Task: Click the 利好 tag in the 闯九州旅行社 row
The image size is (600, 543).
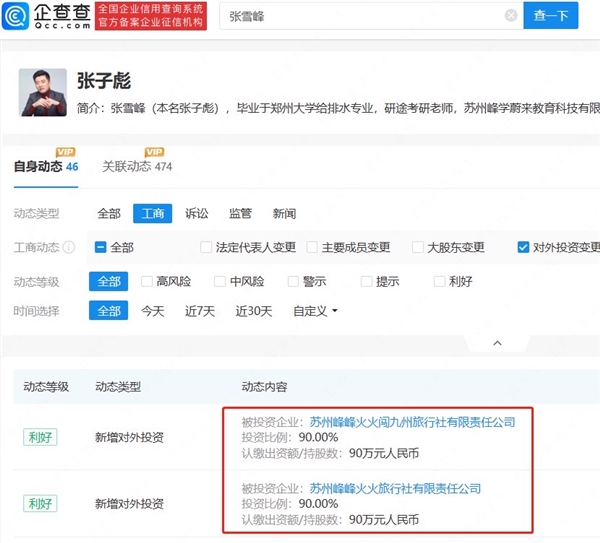Action: coord(40,437)
